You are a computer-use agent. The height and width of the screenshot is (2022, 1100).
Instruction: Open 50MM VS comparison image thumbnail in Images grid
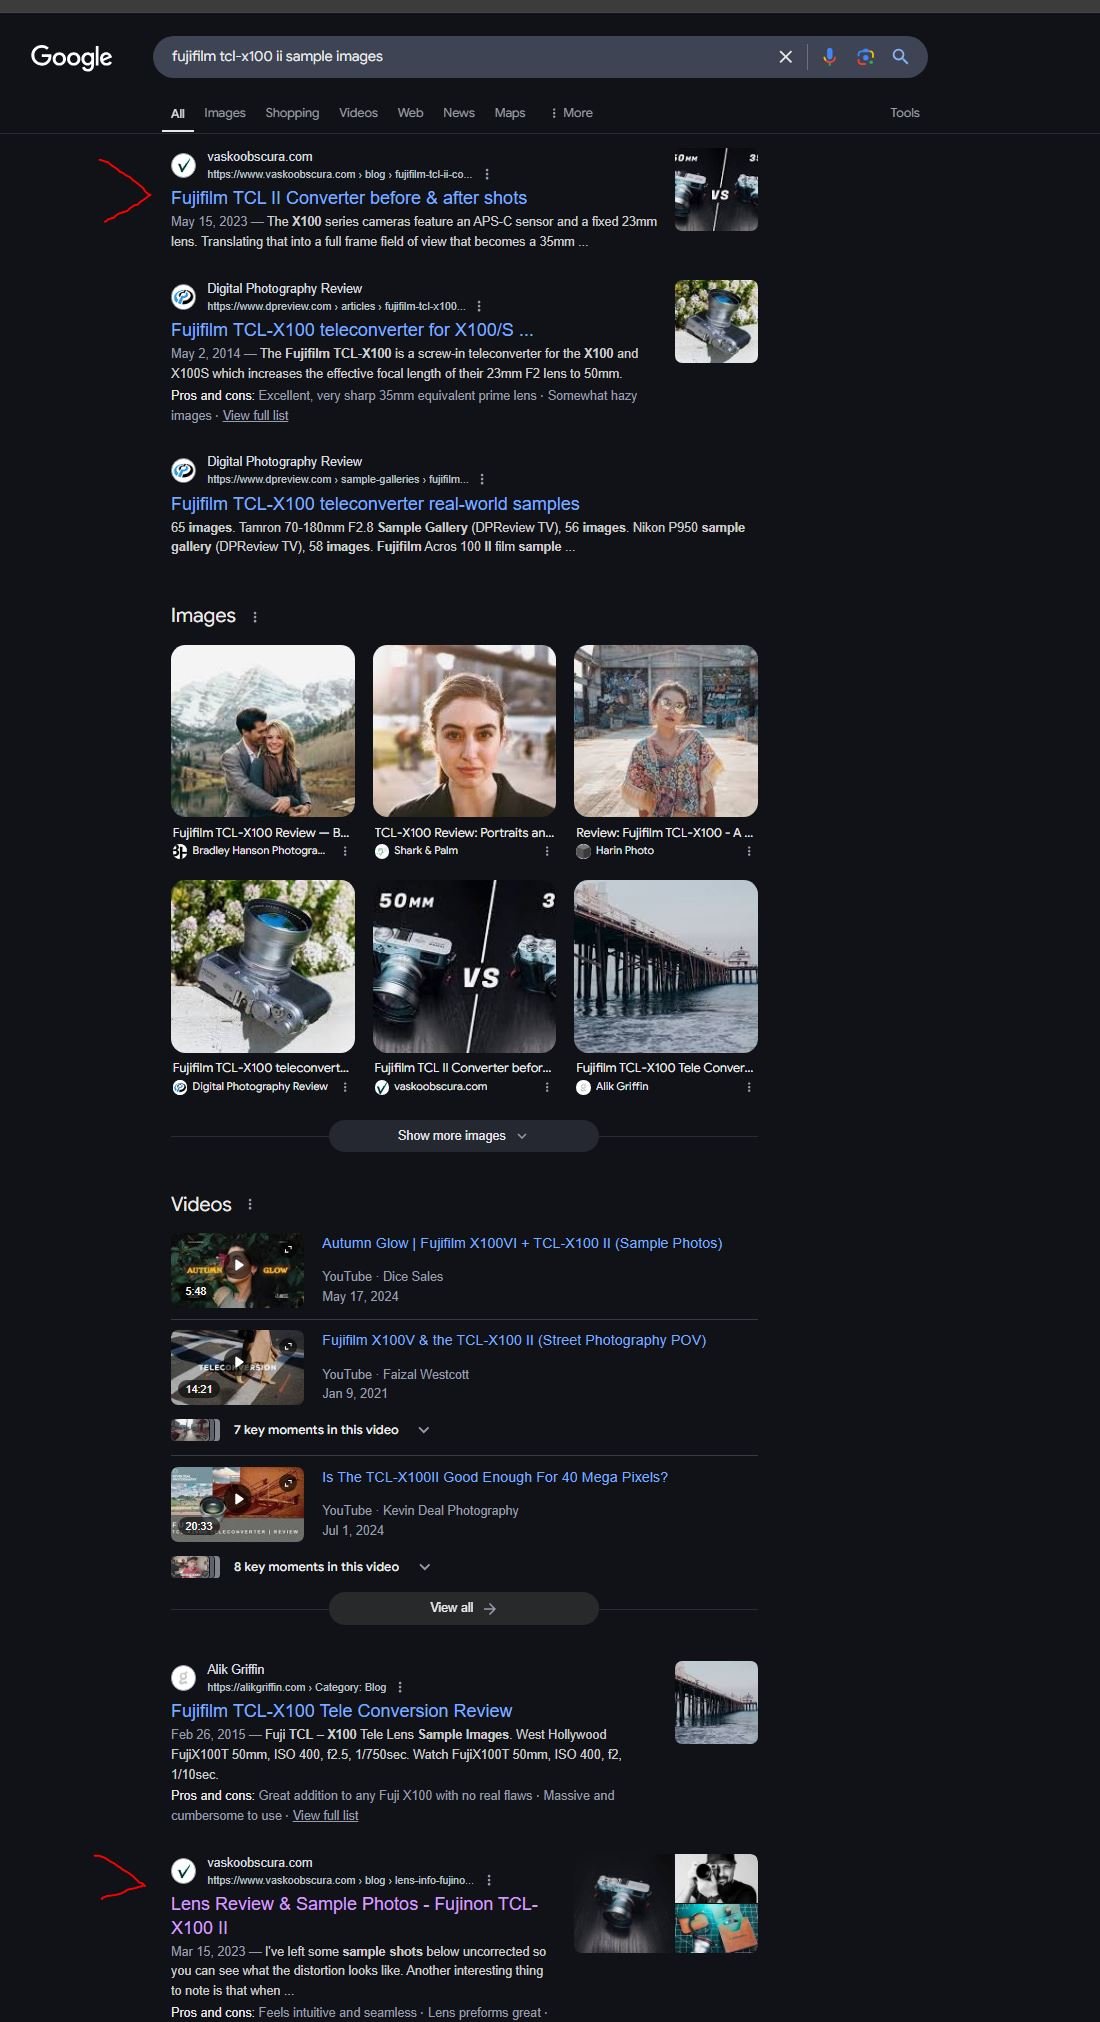coord(464,967)
